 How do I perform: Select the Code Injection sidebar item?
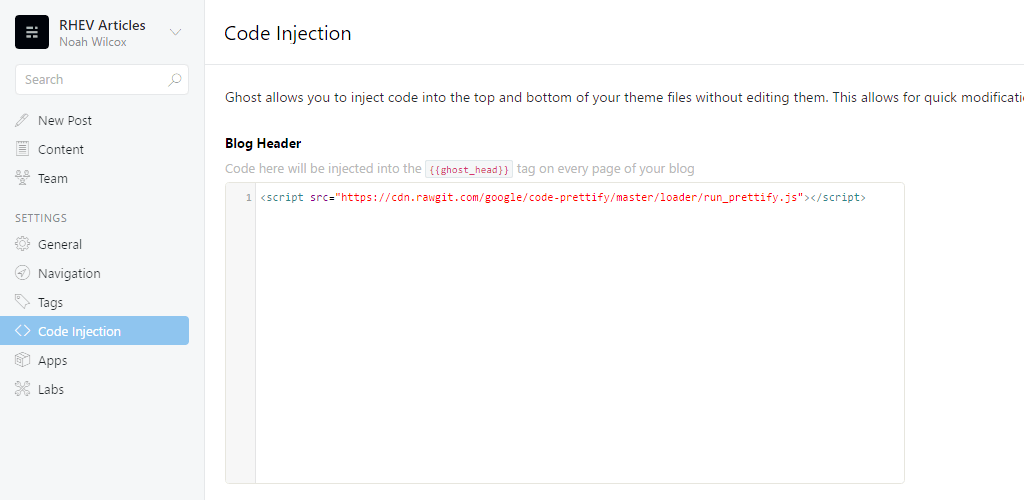(x=95, y=331)
